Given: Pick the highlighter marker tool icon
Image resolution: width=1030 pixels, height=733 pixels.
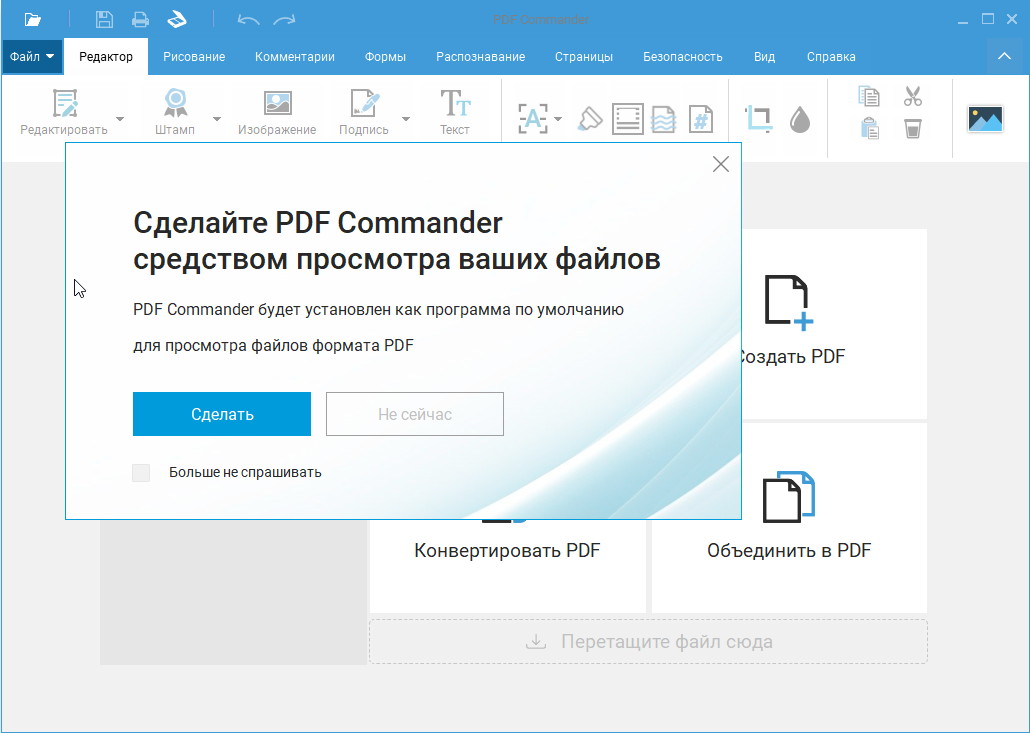Looking at the screenshot, I should pyautogui.click(x=589, y=120).
